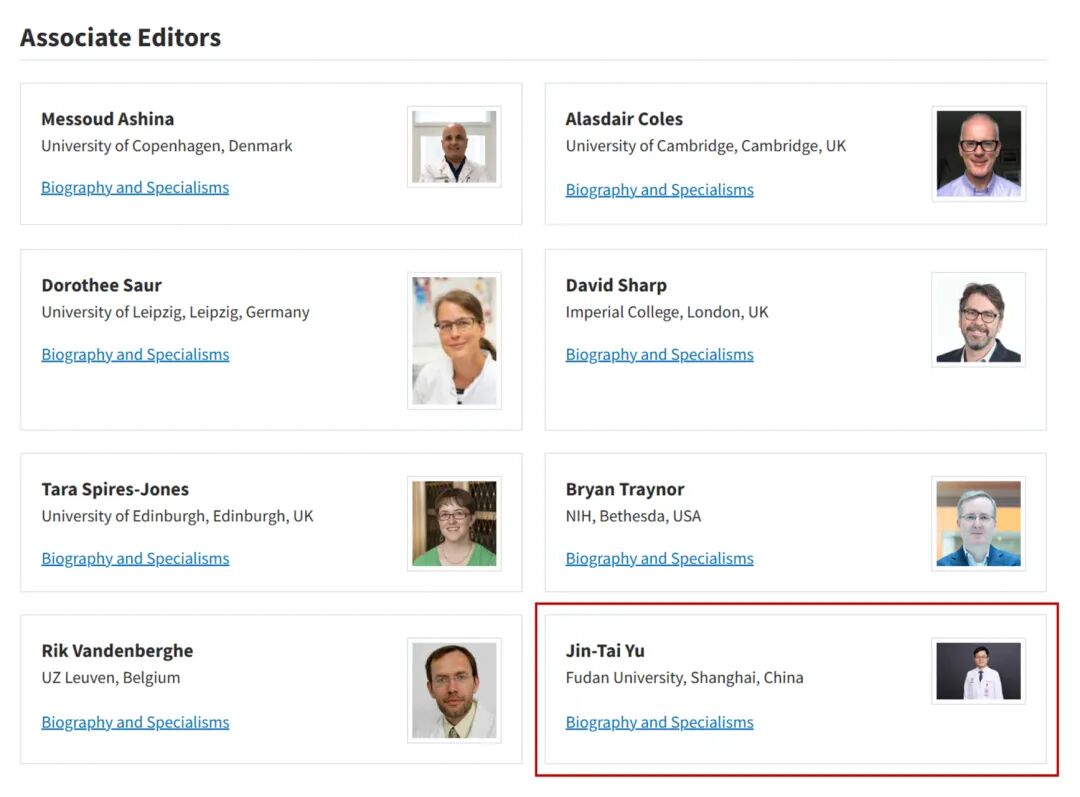Screen dimensions: 1080x797
Task: Select the Messoud Ashina name text
Action: tap(108, 119)
